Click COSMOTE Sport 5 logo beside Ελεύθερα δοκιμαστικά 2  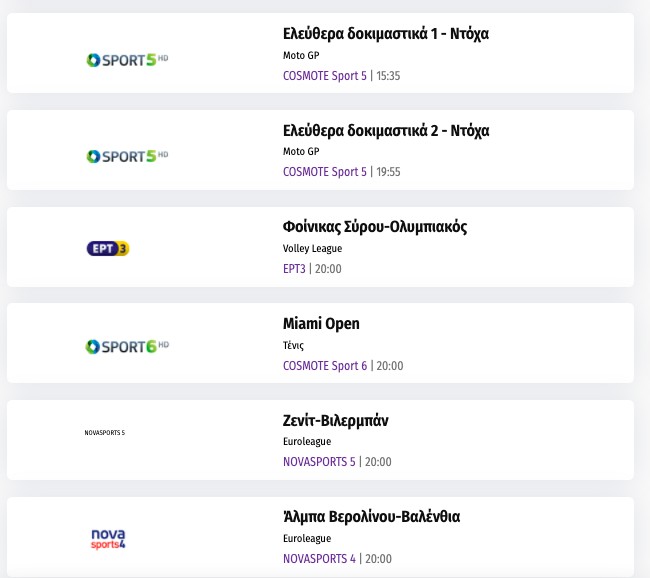[x=127, y=156]
